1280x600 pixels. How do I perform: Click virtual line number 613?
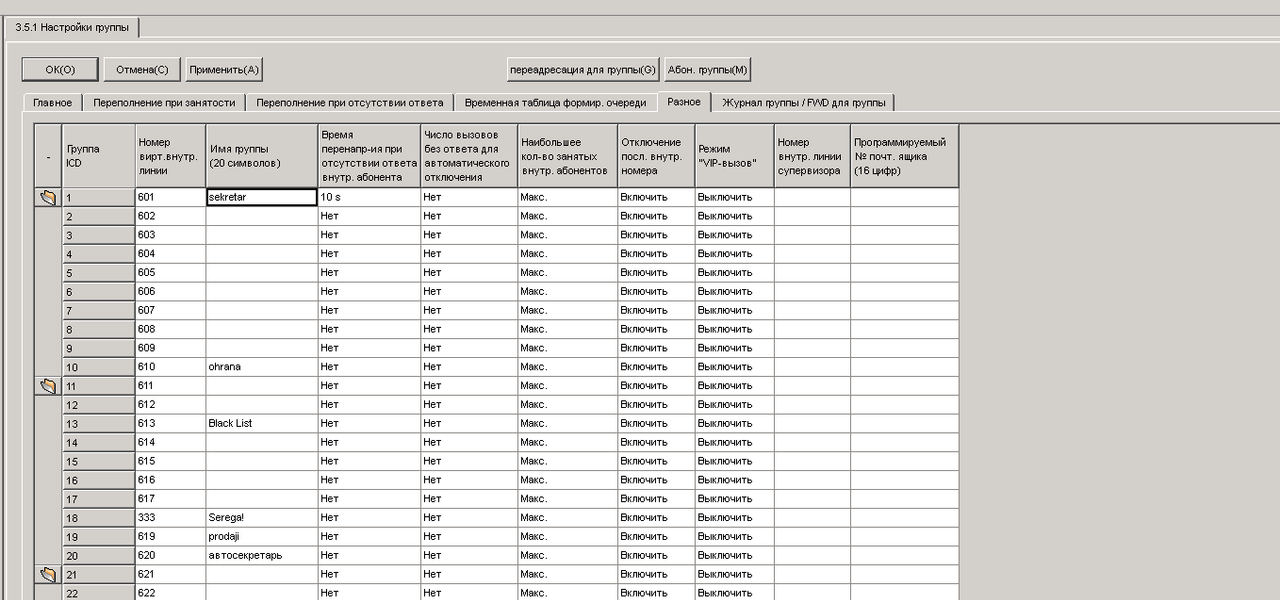170,423
